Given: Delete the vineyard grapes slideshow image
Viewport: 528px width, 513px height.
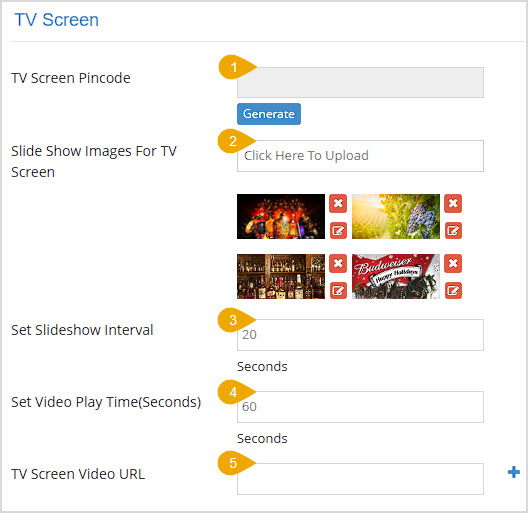Looking at the screenshot, I should [453, 203].
